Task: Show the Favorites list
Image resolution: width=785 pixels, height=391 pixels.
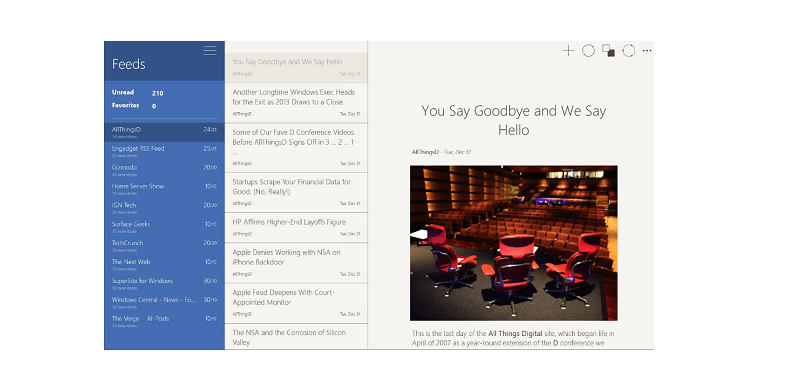Action: (134, 106)
